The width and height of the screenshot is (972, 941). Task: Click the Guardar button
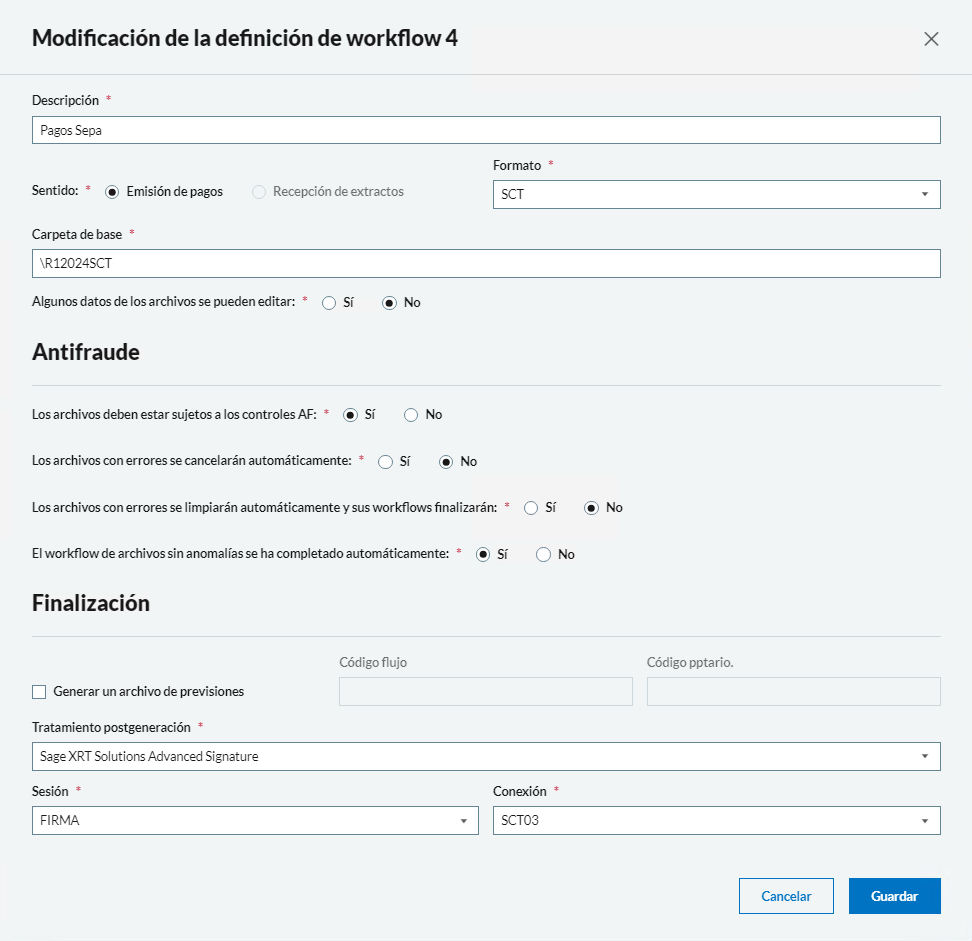(x=894, y=896)
